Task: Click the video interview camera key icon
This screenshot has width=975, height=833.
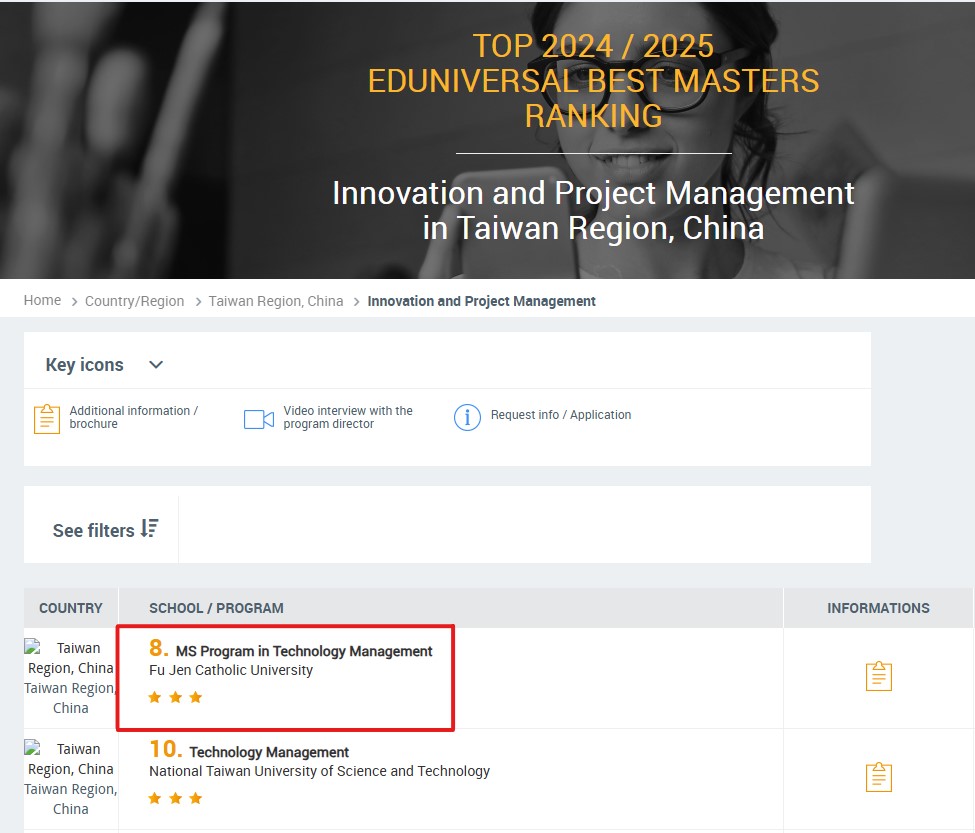Action: [259, 419]
